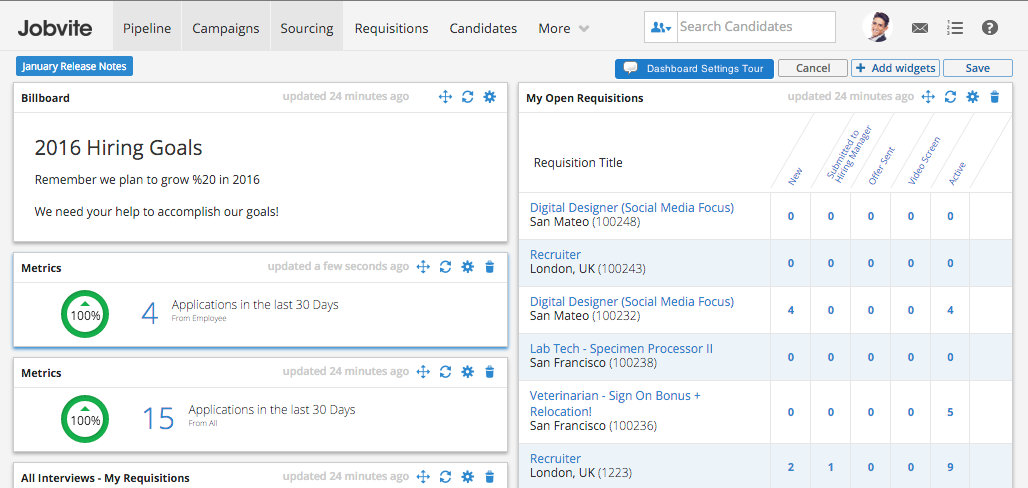Click the 100% progress ring for Employee applications
This screenshot has height=488, width=1028.
[85, 314]
